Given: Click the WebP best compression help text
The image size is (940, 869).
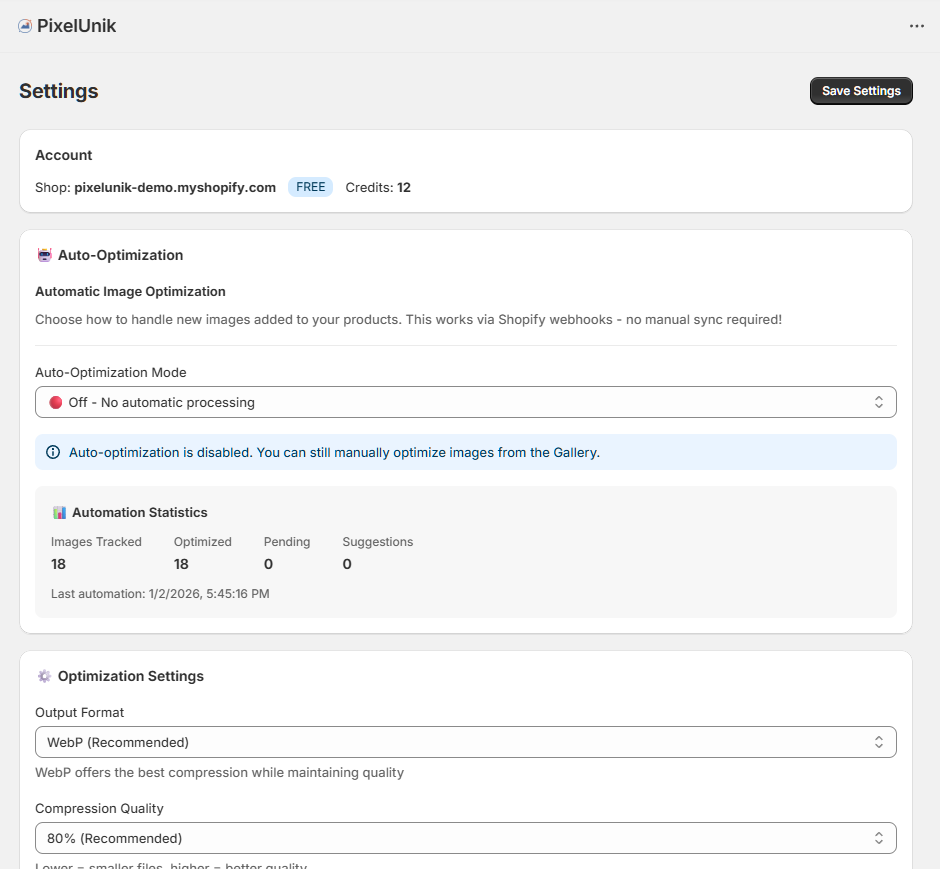Looking at the screenshot, I should (219, 773).
